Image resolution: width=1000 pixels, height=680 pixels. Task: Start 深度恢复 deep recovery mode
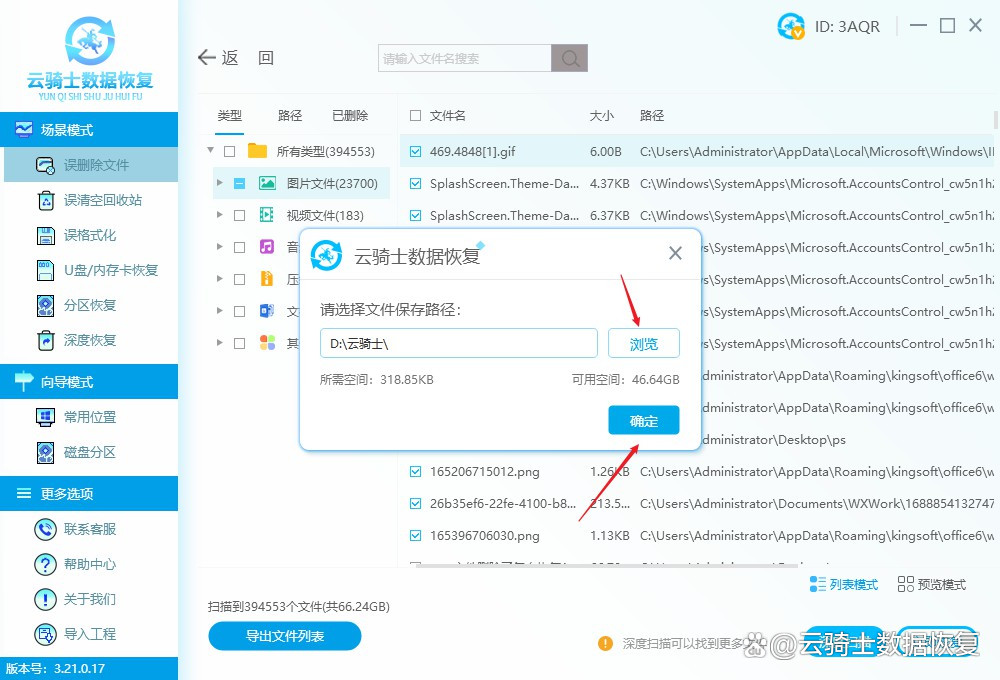tap(89, 340)
